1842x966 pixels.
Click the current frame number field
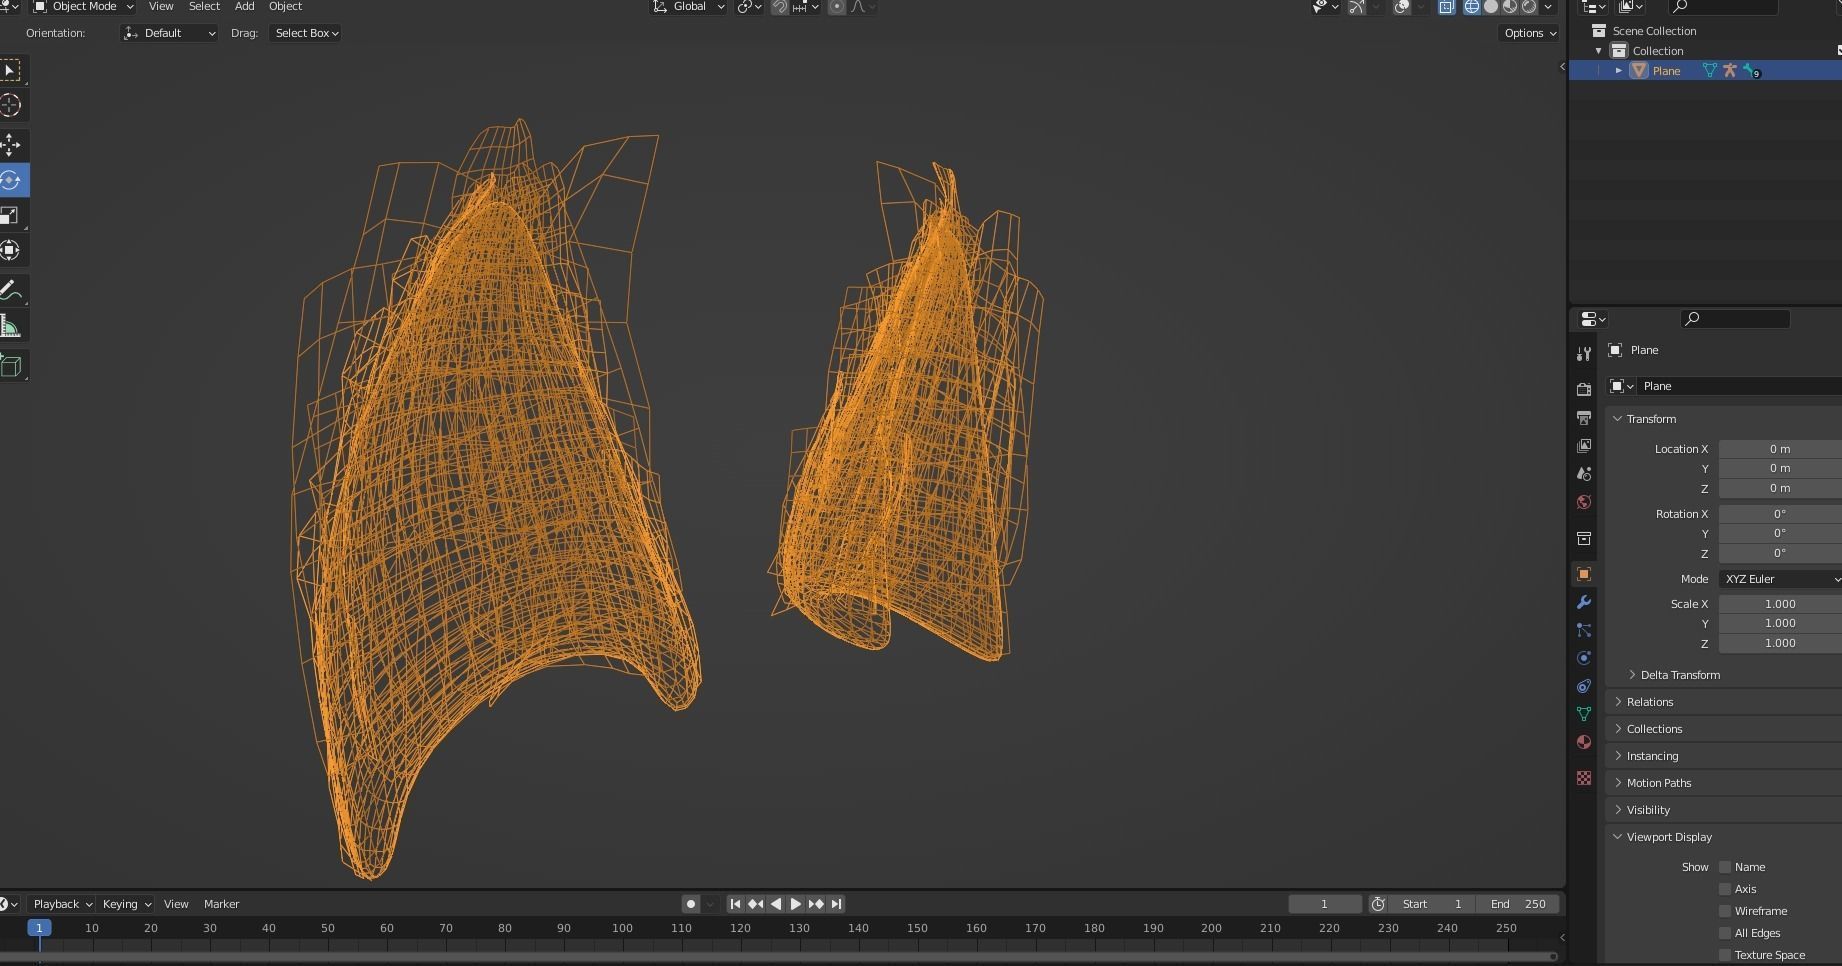click(x=1324, y=904)
